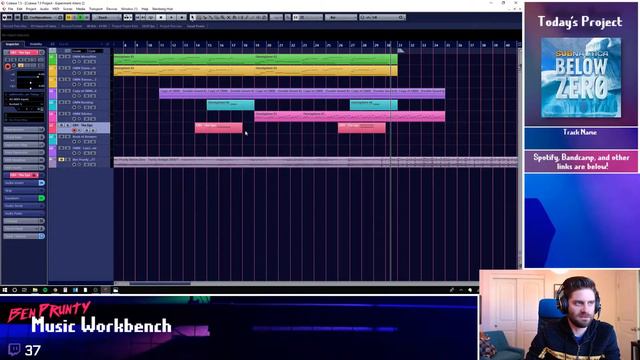Mute the green first track
Screen dimensions: 640x360
coord(61,56)
